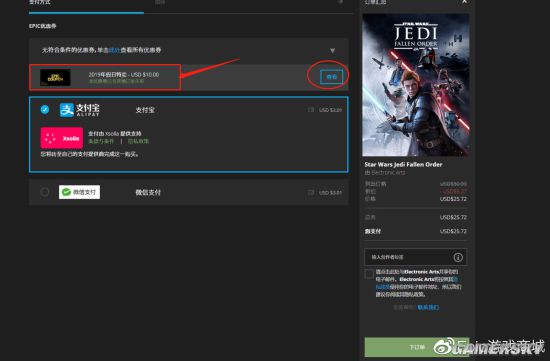Click the Jedi Fallen Order cover image
The height and width of the screenshot is (361, 550).
click(x=416, y=85)
